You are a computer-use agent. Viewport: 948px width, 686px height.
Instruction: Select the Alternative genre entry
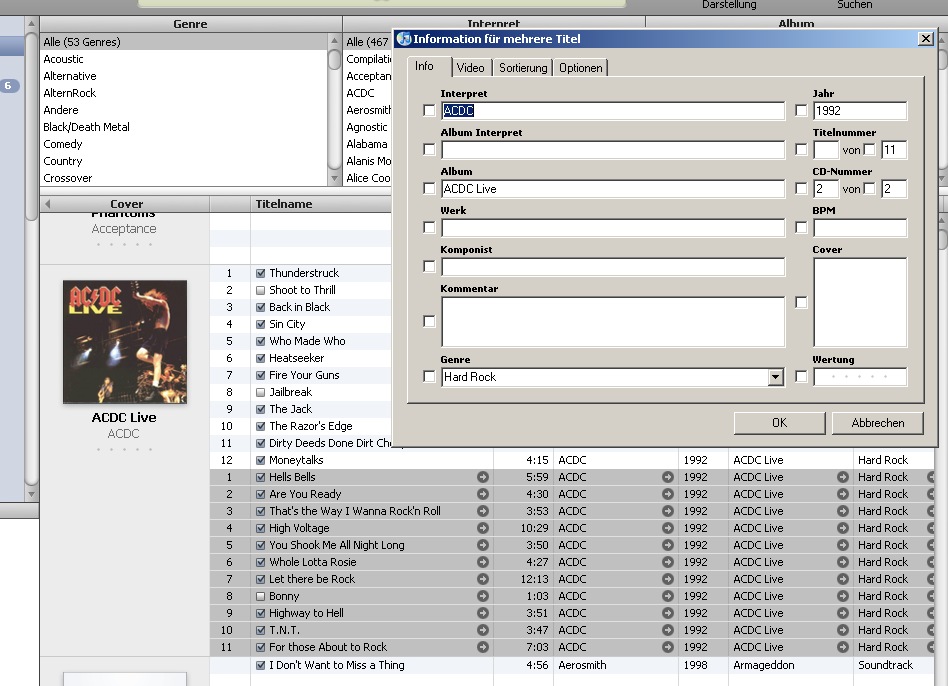[70, 76]
